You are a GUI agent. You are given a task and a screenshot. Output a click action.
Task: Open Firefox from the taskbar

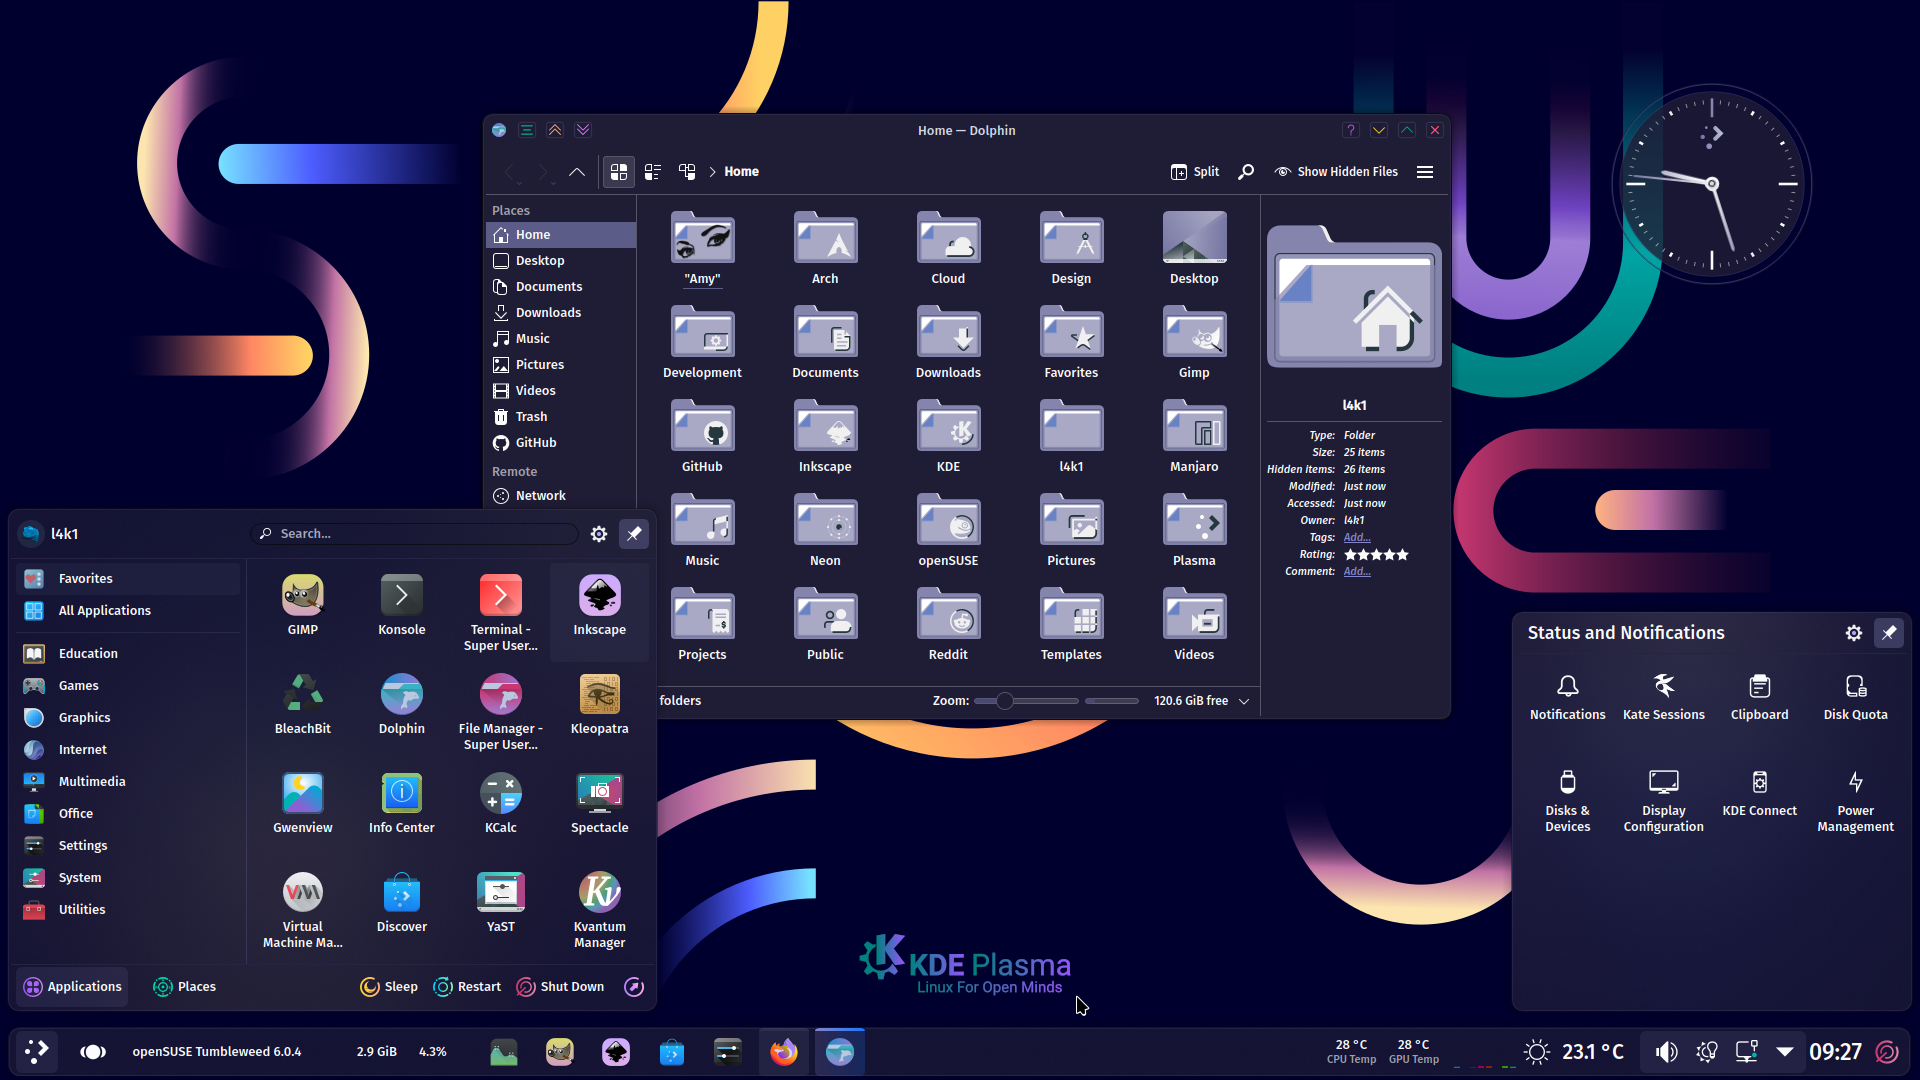click(x=784, y=1052)
